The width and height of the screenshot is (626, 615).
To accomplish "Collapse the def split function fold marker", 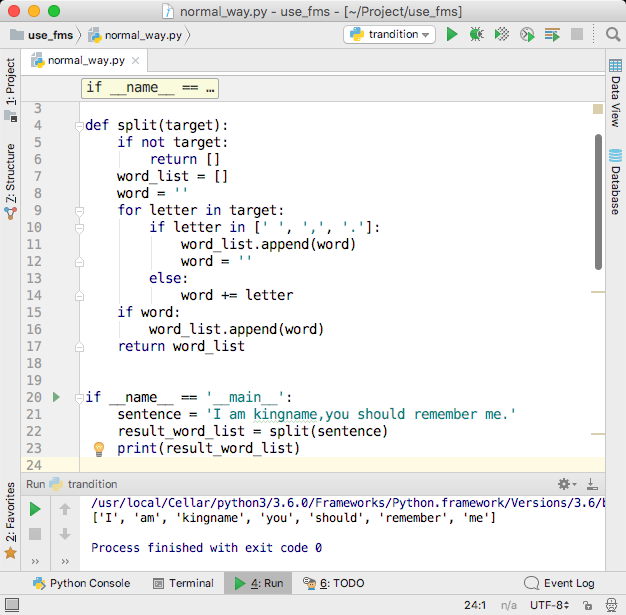I will pos(79,126).
